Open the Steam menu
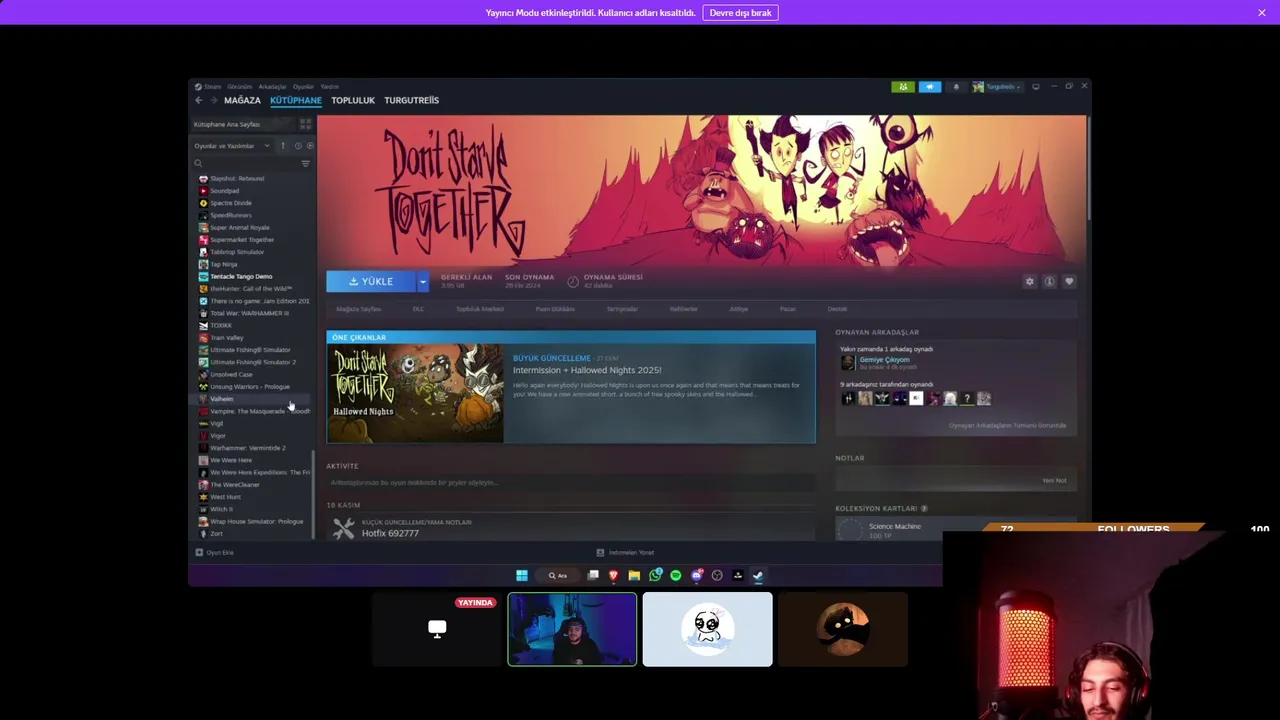 click(x=209, y=87)
